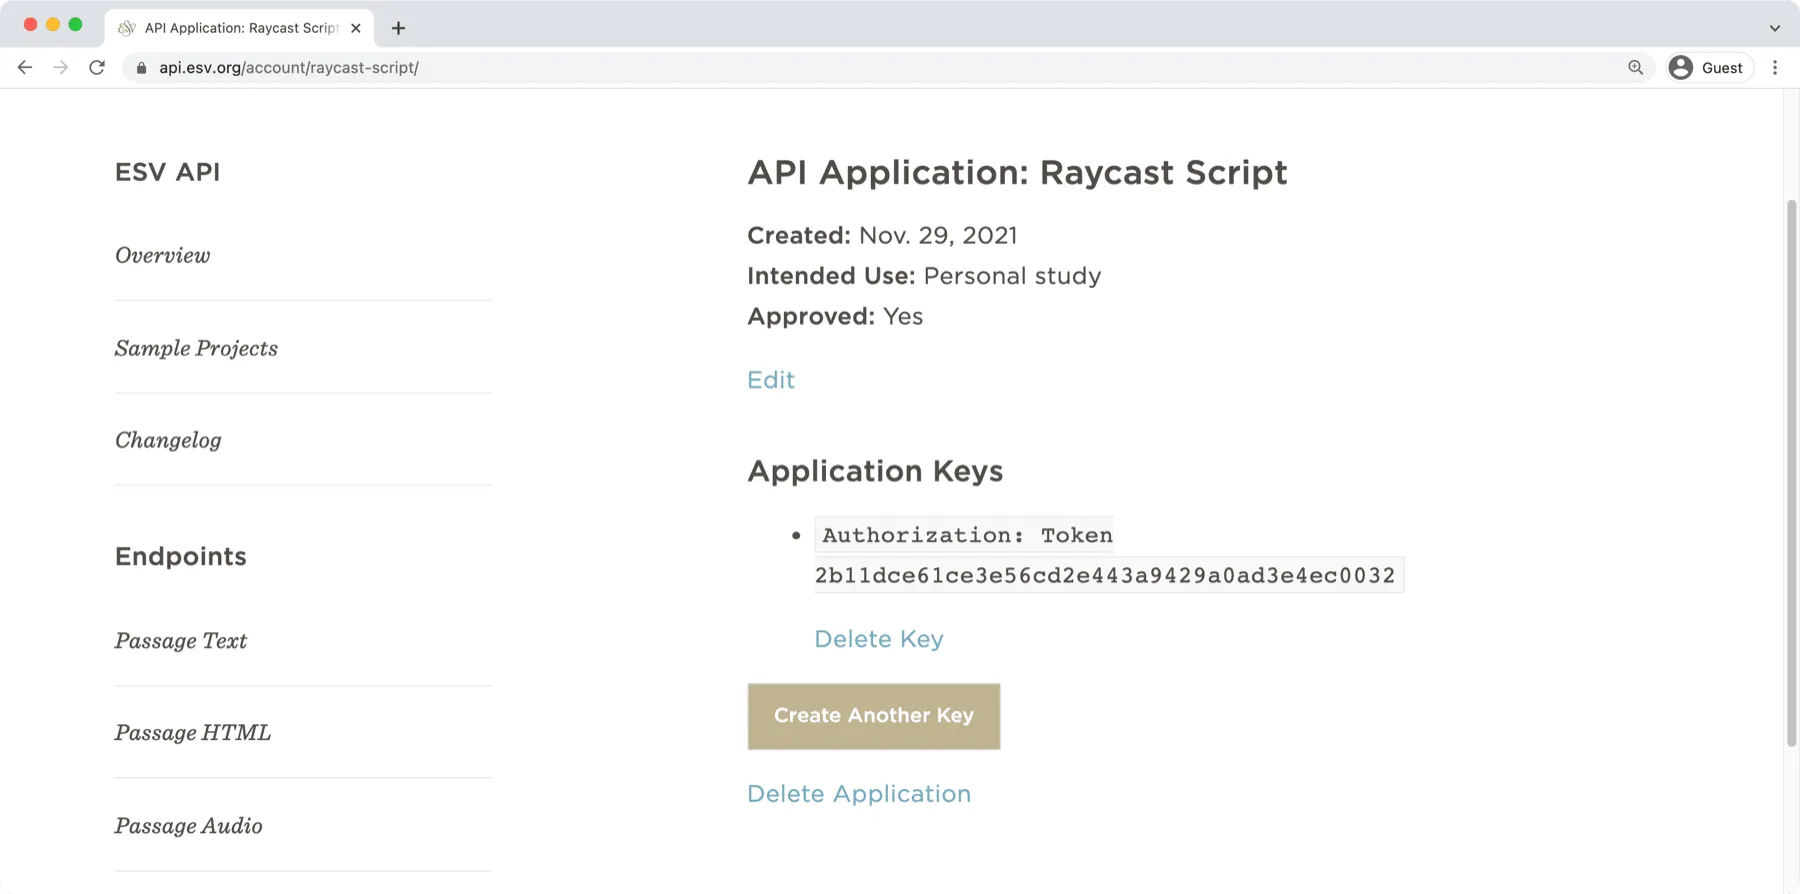Click the Edit application link

(771, 380)
